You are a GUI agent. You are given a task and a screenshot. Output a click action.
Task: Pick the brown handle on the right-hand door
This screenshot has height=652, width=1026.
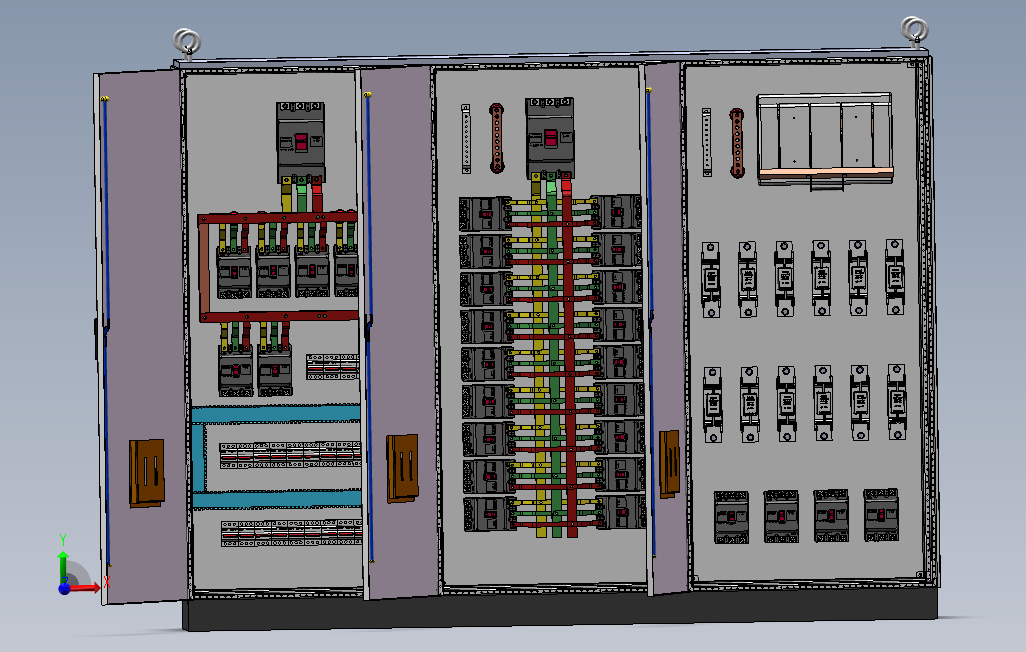pos(669,463)
